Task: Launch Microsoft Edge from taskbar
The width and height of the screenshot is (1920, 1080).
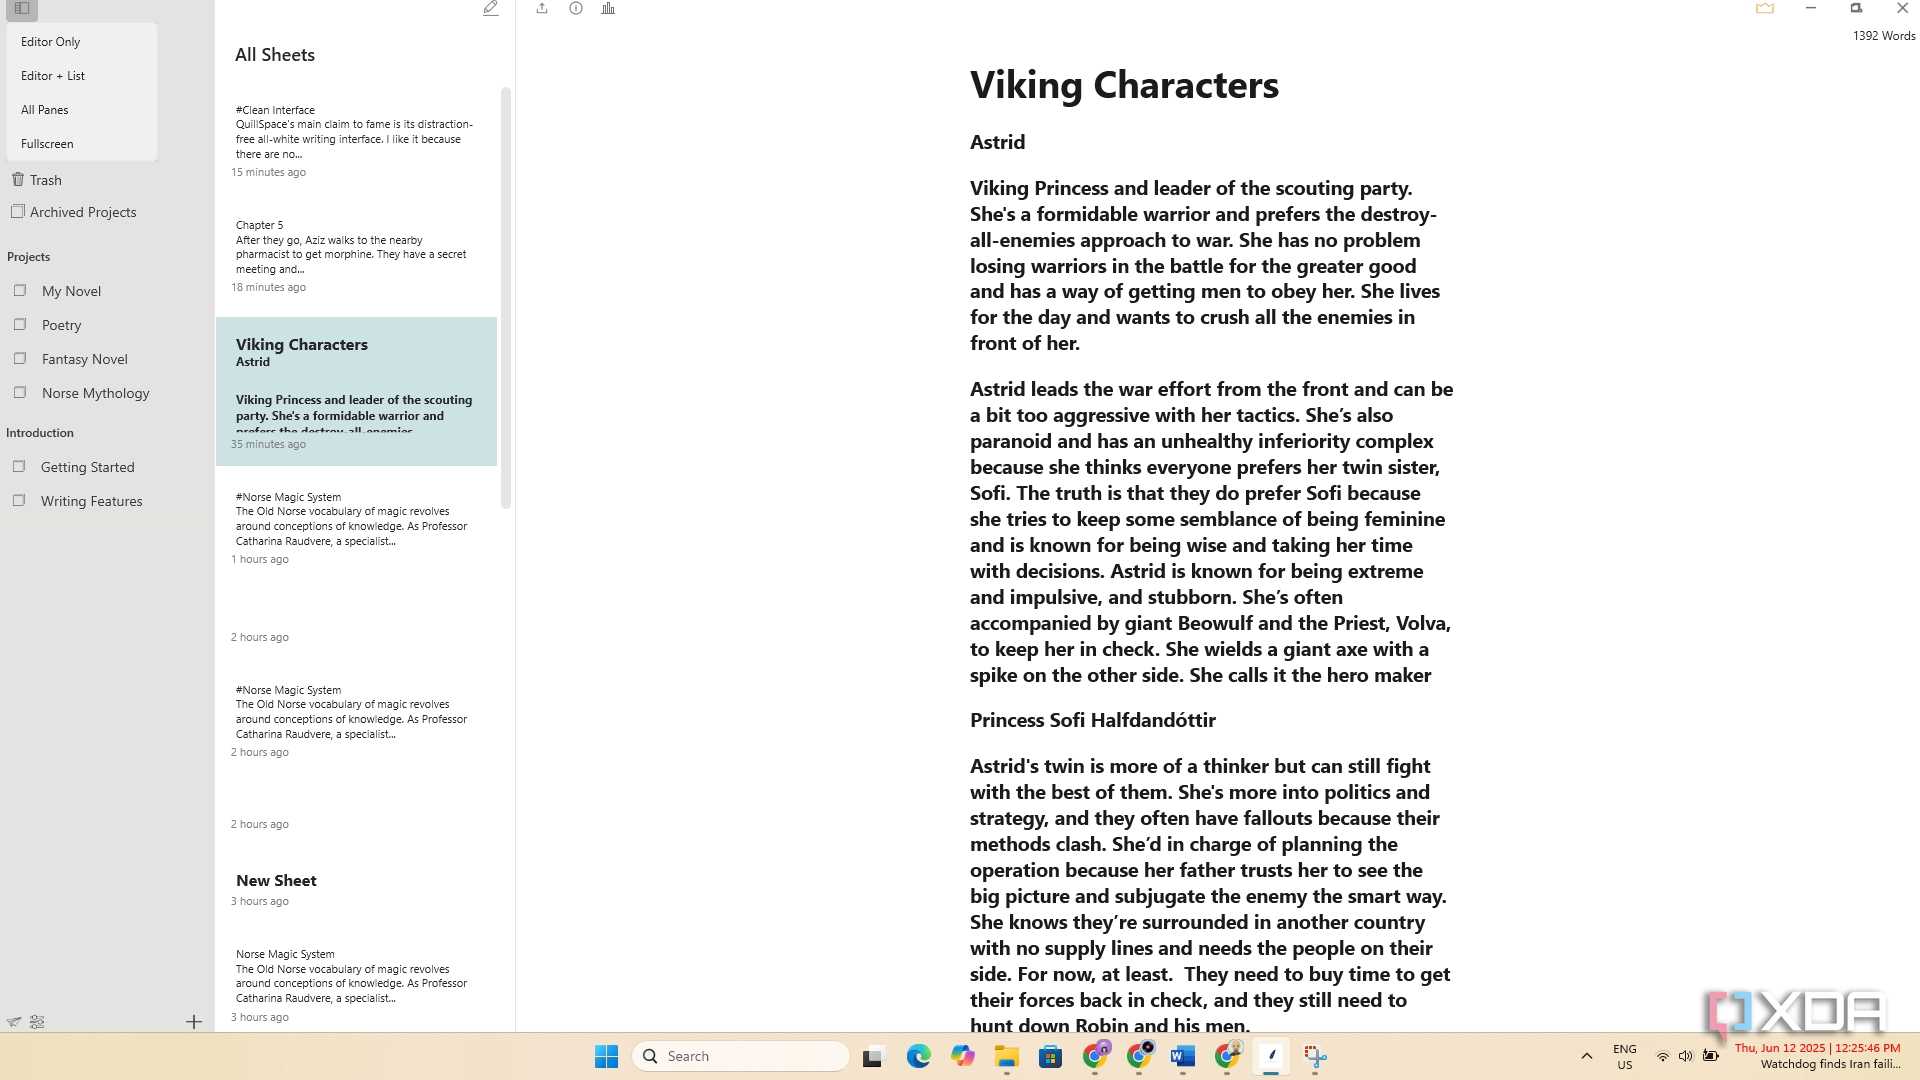Action: 919,1056
